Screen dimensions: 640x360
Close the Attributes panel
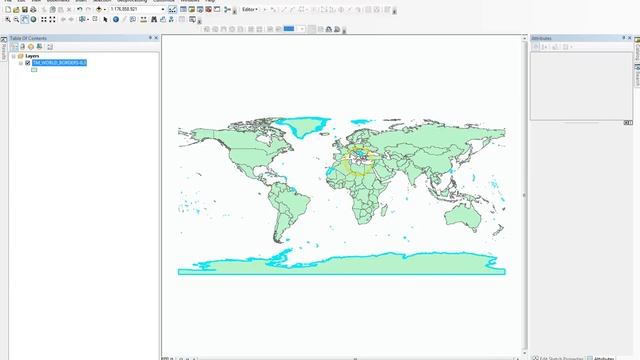click(x=629, y=38)
